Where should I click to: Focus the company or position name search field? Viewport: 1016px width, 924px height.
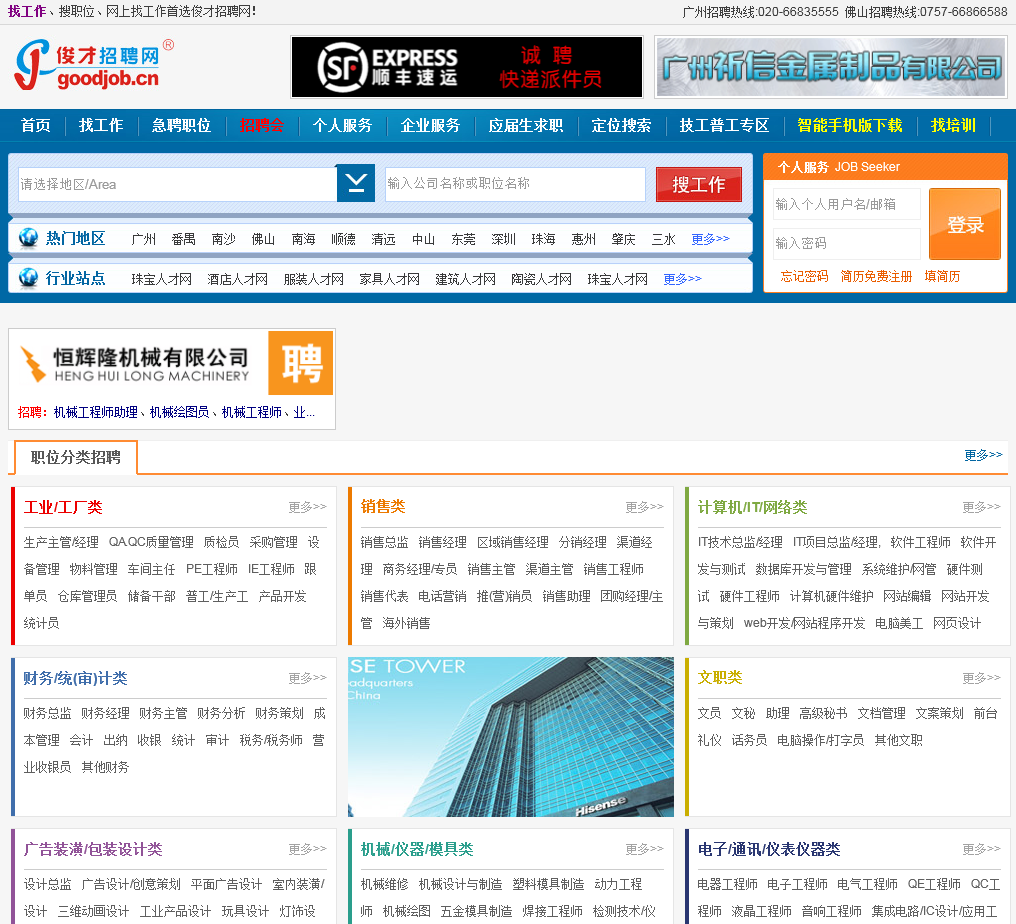(x=515, y=183)
